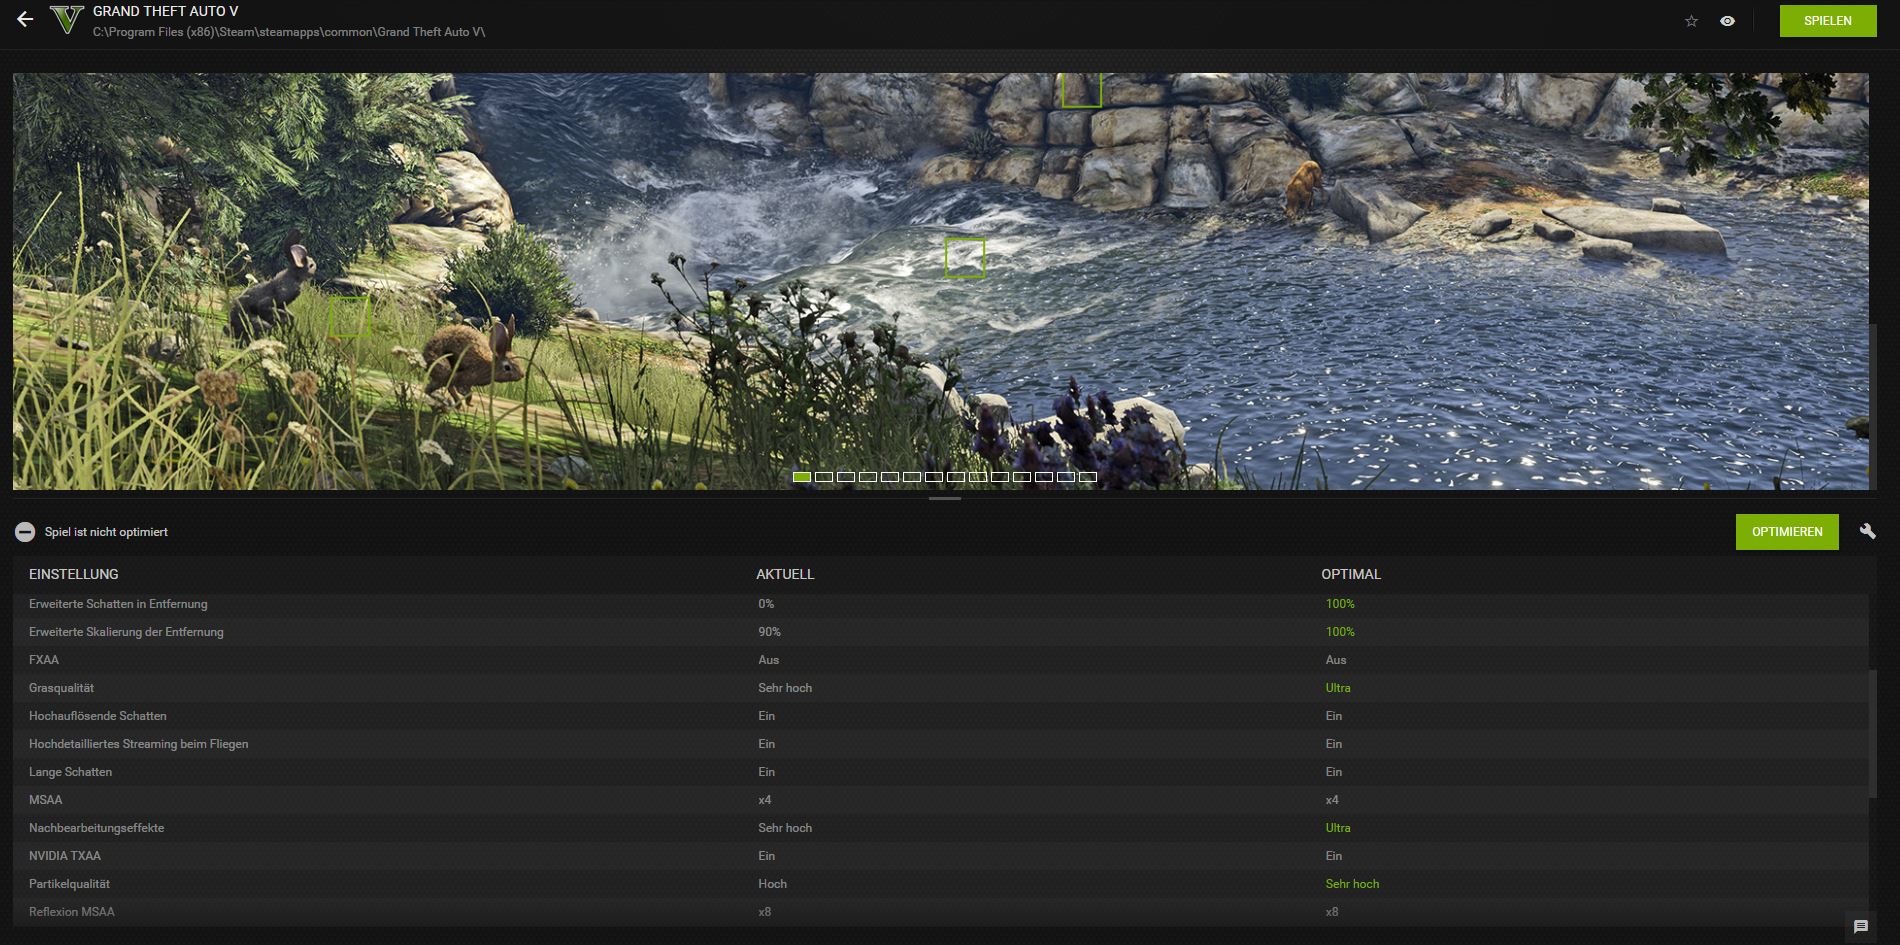Click optimal Ultra value for Grasqualität
This screenshot has height=945, width=1900.
1338,688
